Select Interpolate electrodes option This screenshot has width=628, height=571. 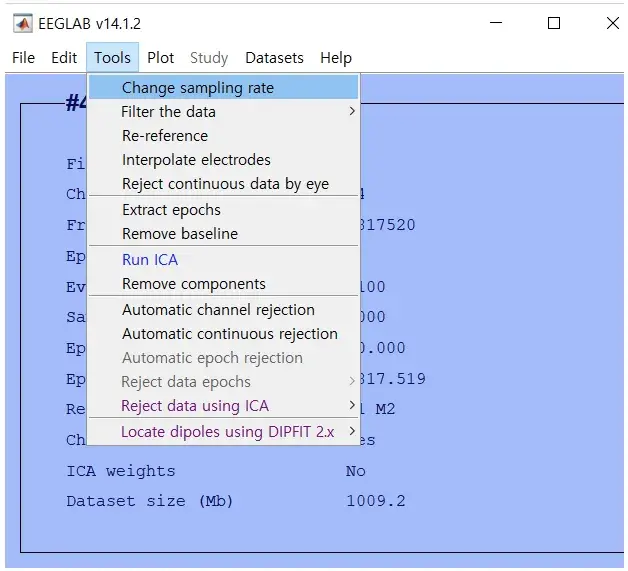pos(196,160)
